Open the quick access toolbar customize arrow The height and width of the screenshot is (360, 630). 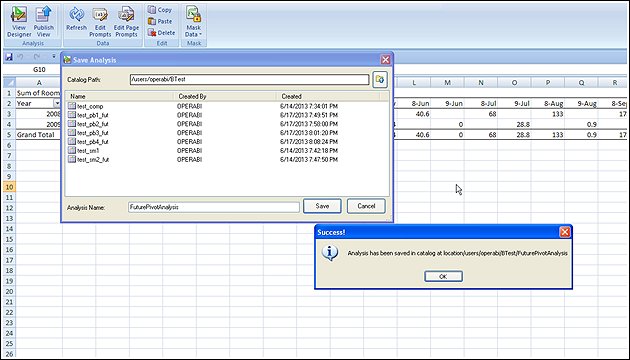point(53,57)
